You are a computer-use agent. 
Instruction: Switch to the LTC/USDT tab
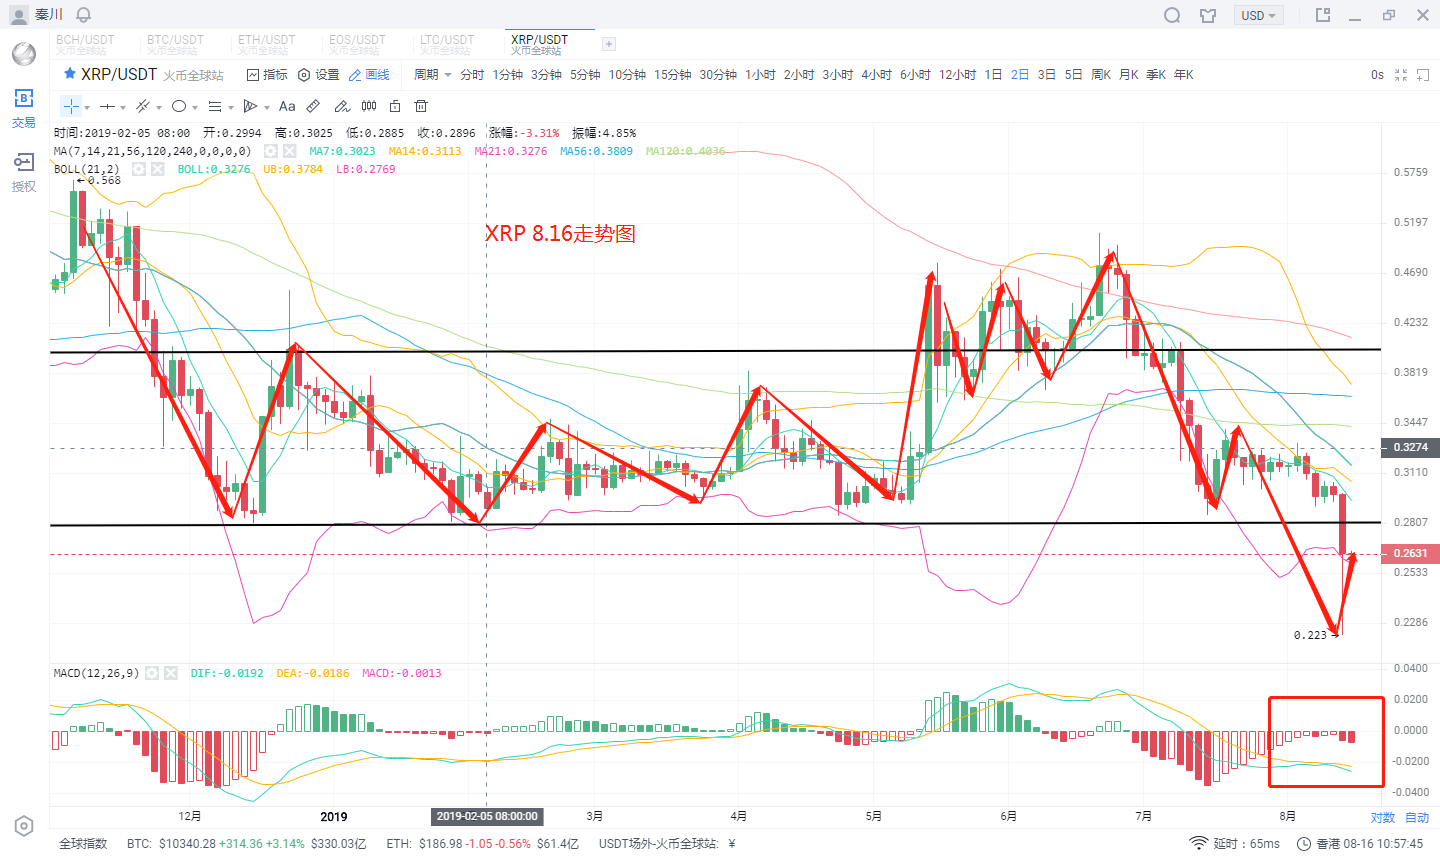[x=447, y=44]
